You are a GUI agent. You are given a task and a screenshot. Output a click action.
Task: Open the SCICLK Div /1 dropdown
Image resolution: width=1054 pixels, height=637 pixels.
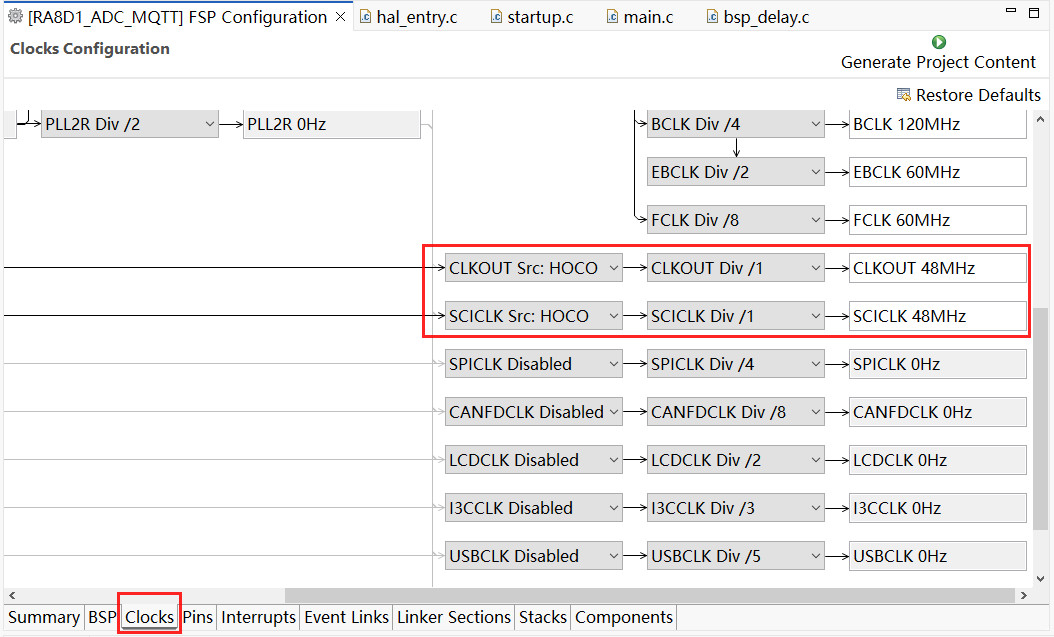[x=735, y=316]
